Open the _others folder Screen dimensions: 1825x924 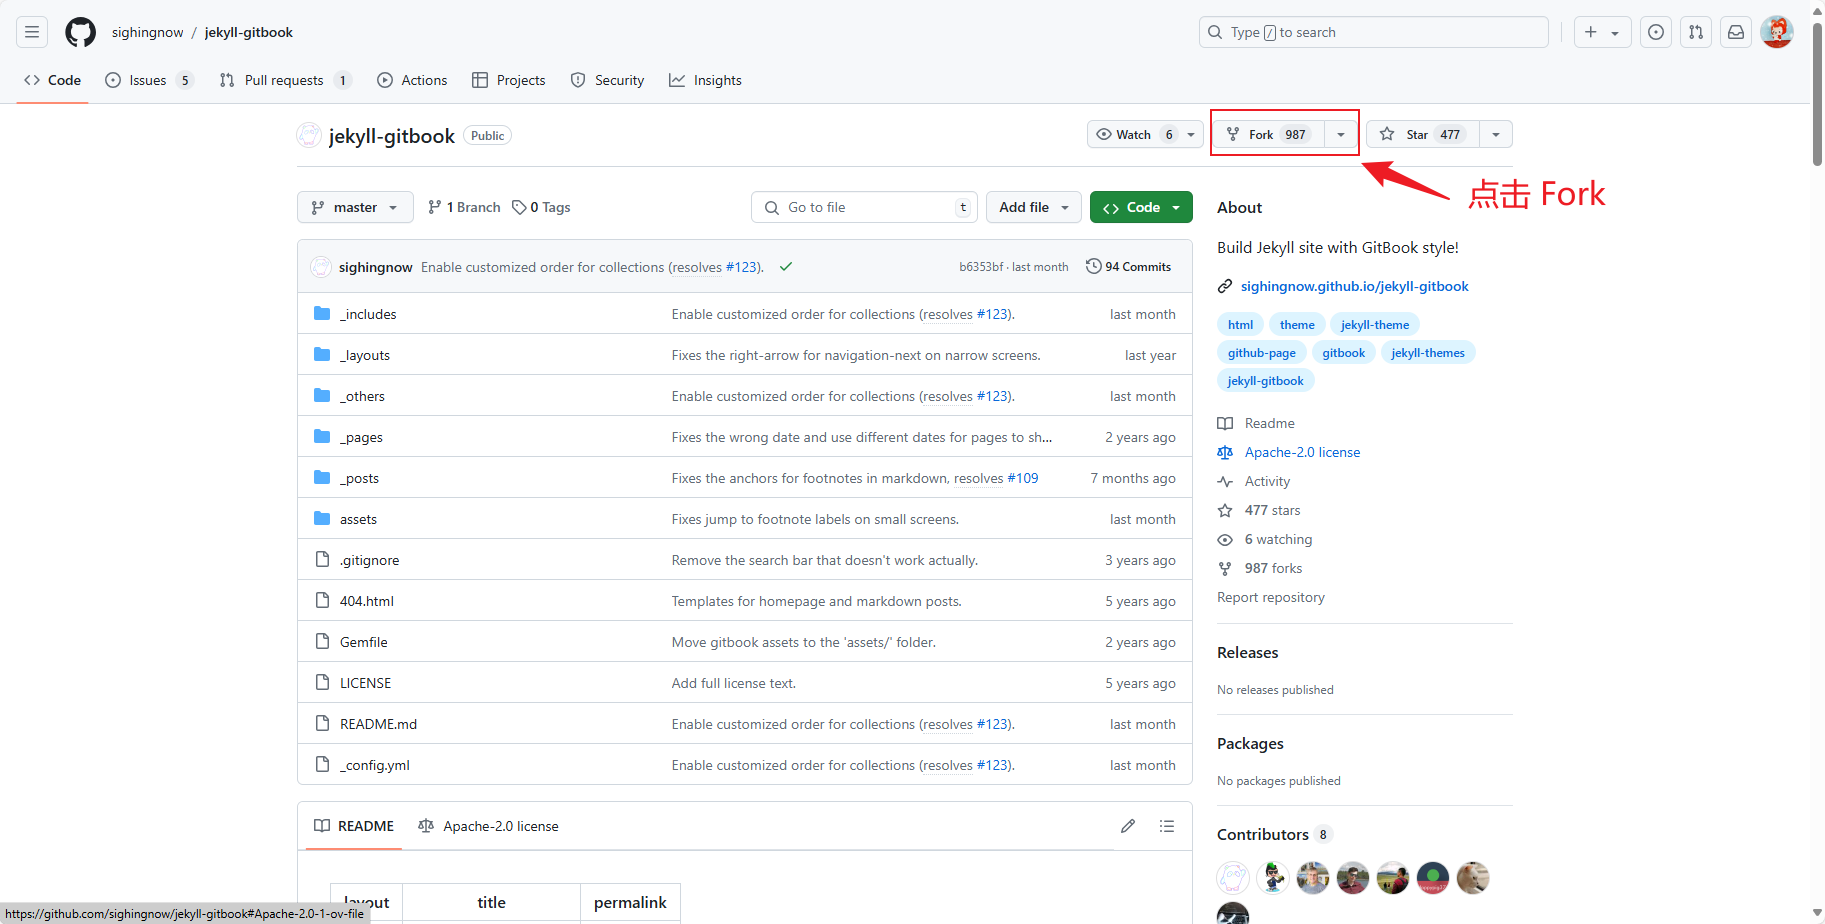click(362, 396)
